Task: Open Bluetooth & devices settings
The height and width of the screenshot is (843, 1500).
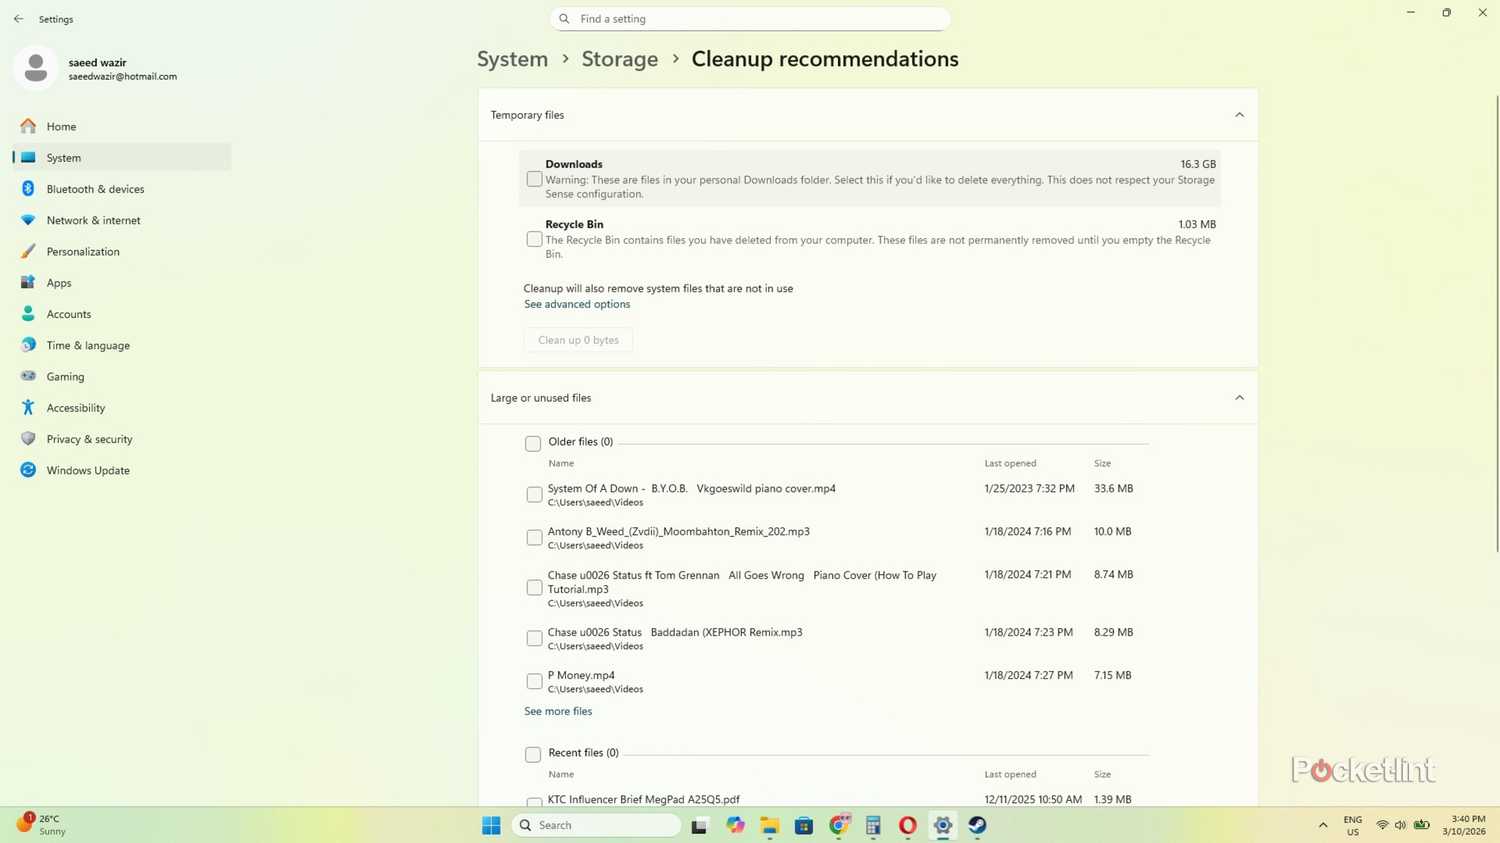Action: [95, 189]
